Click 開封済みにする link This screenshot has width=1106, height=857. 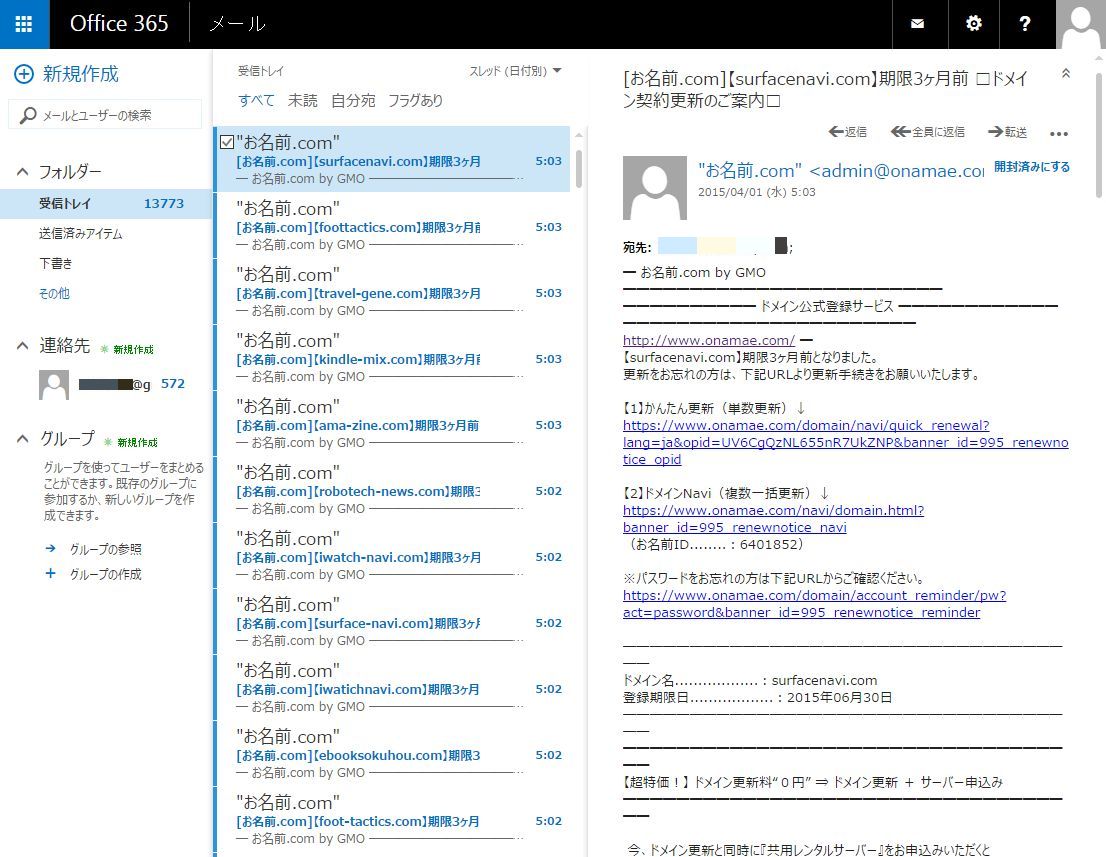click(x=1032, y=166)
